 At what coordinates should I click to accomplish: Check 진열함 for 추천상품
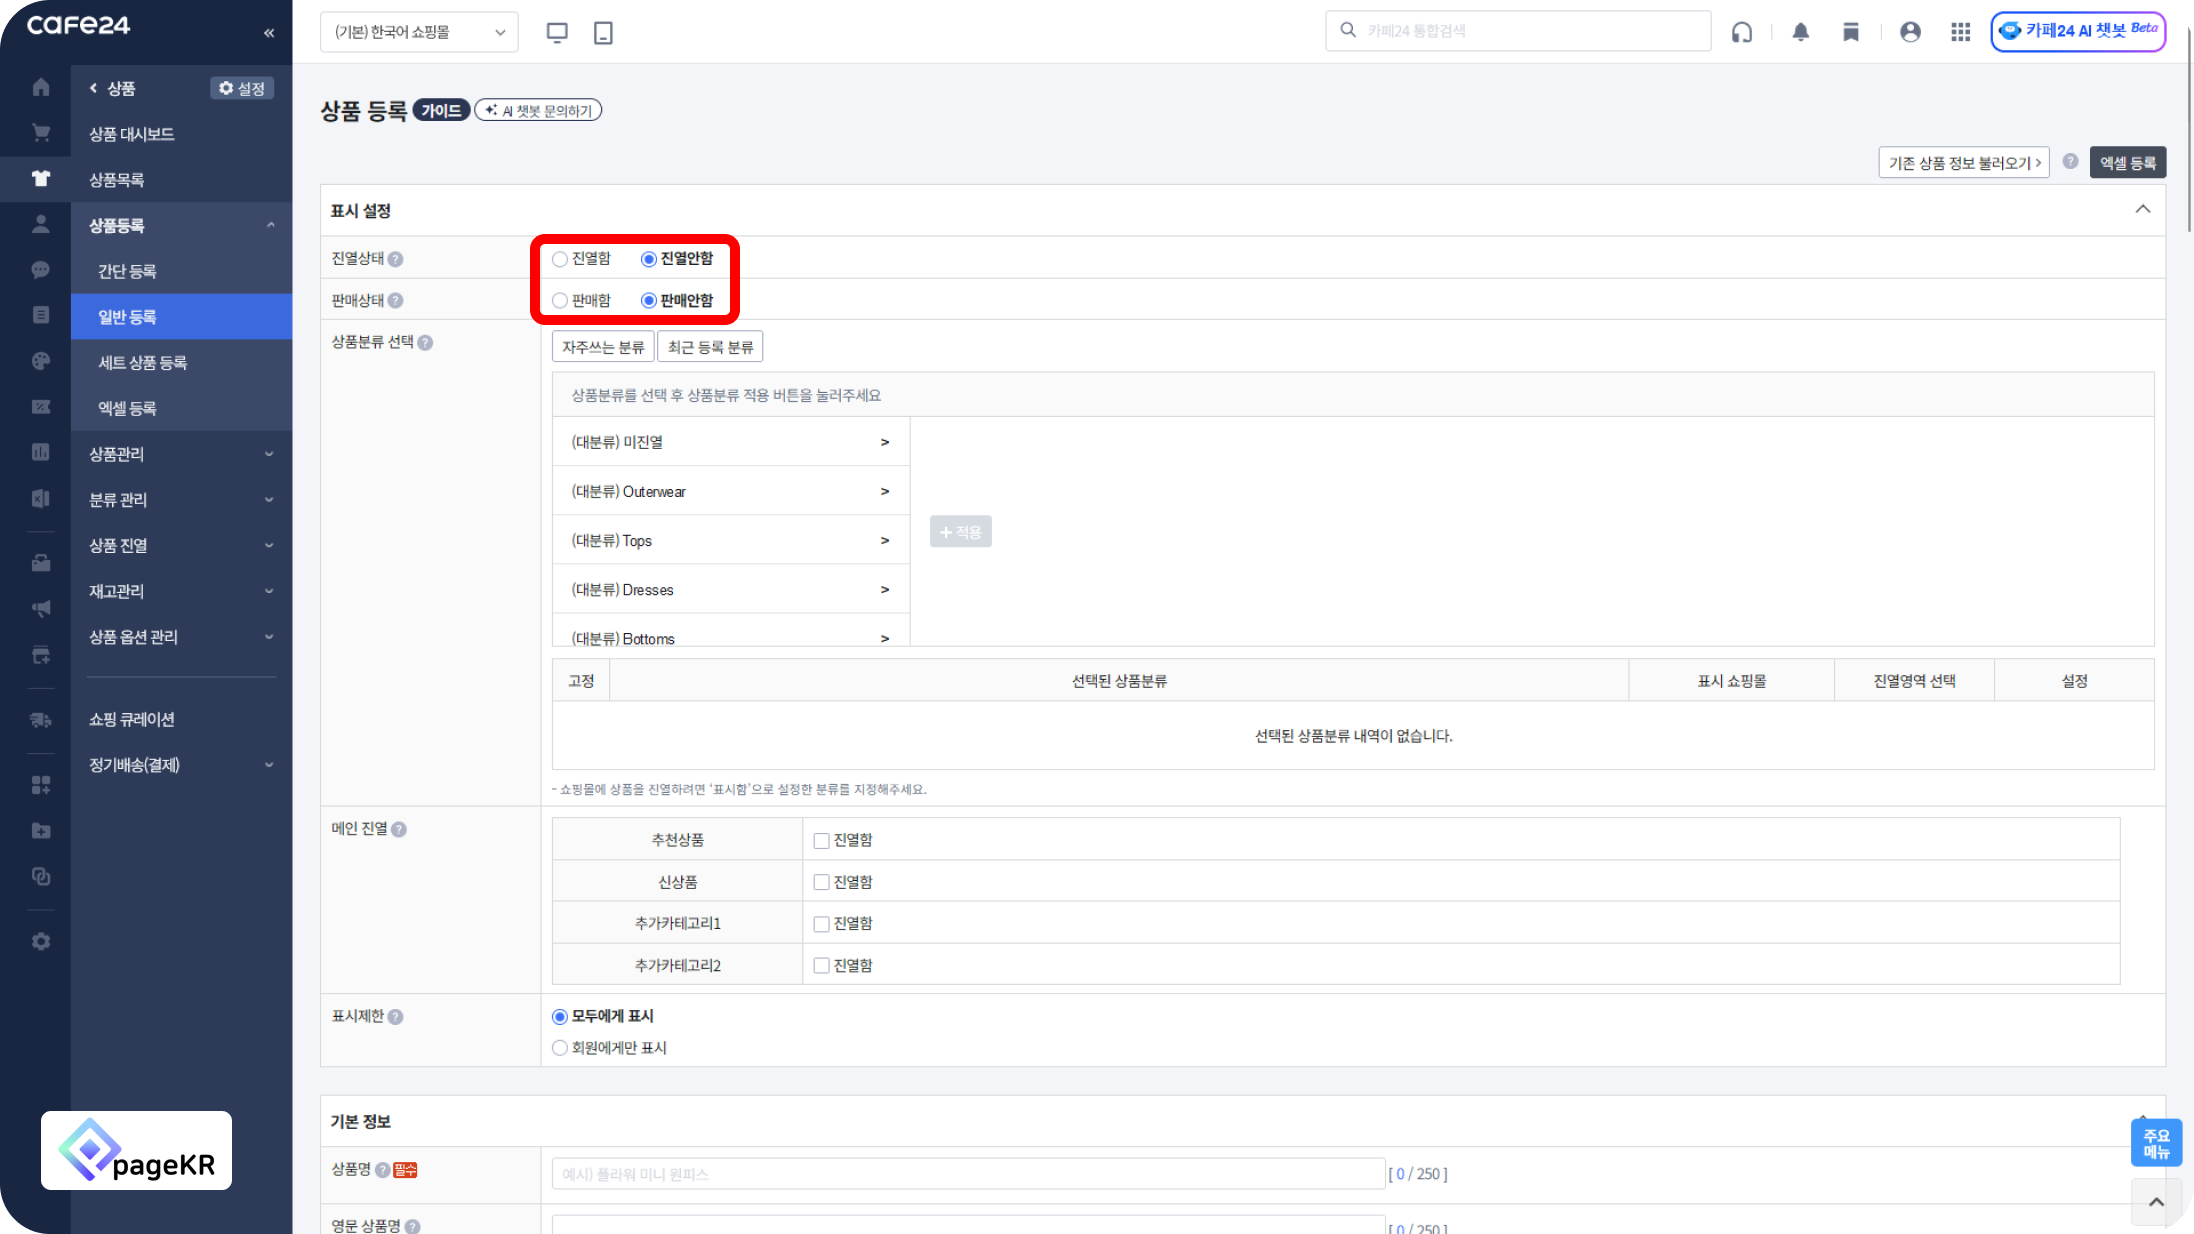pos(821,841)
